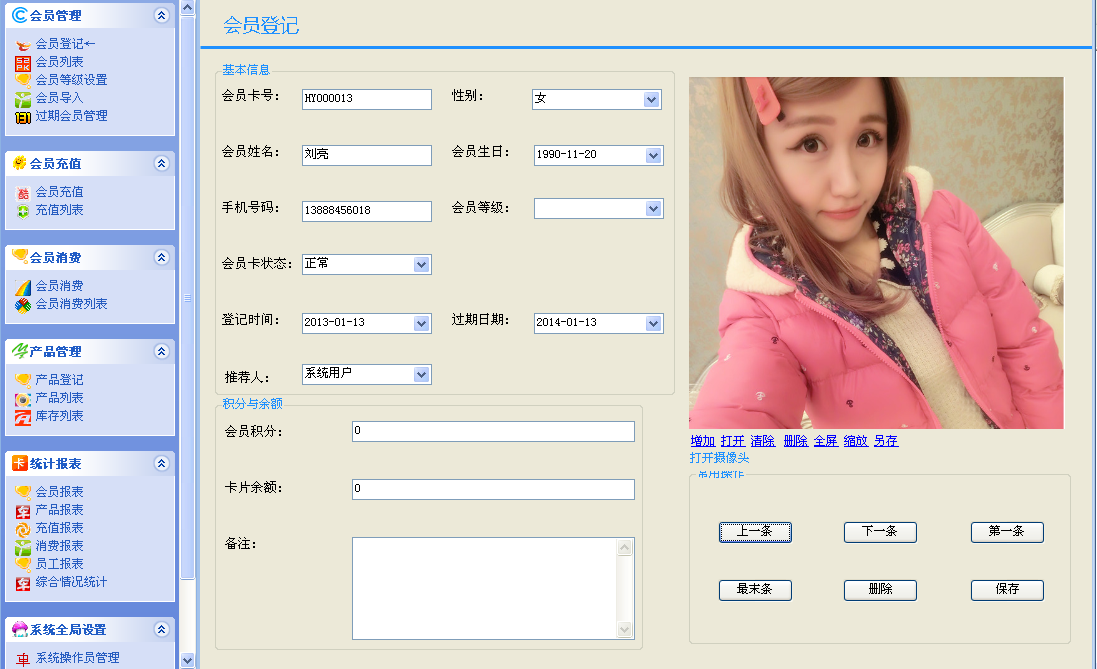The height and width of the screenshot is (669, 1097).
Task: Click the 下一条 button
Action: [880, 532]
